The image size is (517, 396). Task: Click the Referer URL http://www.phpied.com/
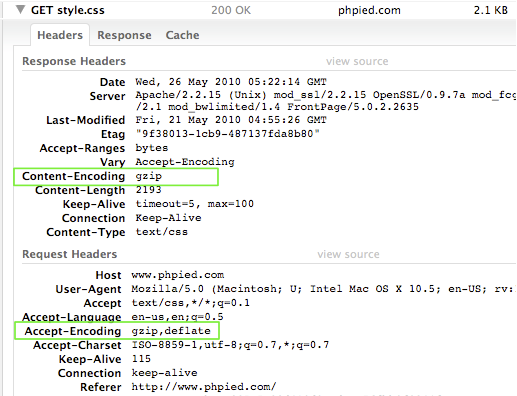[x=204, y=387]
